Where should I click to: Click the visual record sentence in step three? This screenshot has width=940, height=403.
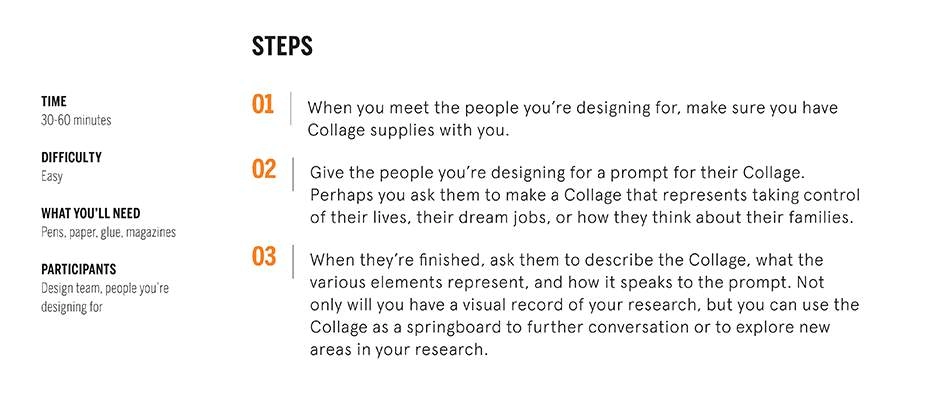pyautogui.click(x=585, y=305)
